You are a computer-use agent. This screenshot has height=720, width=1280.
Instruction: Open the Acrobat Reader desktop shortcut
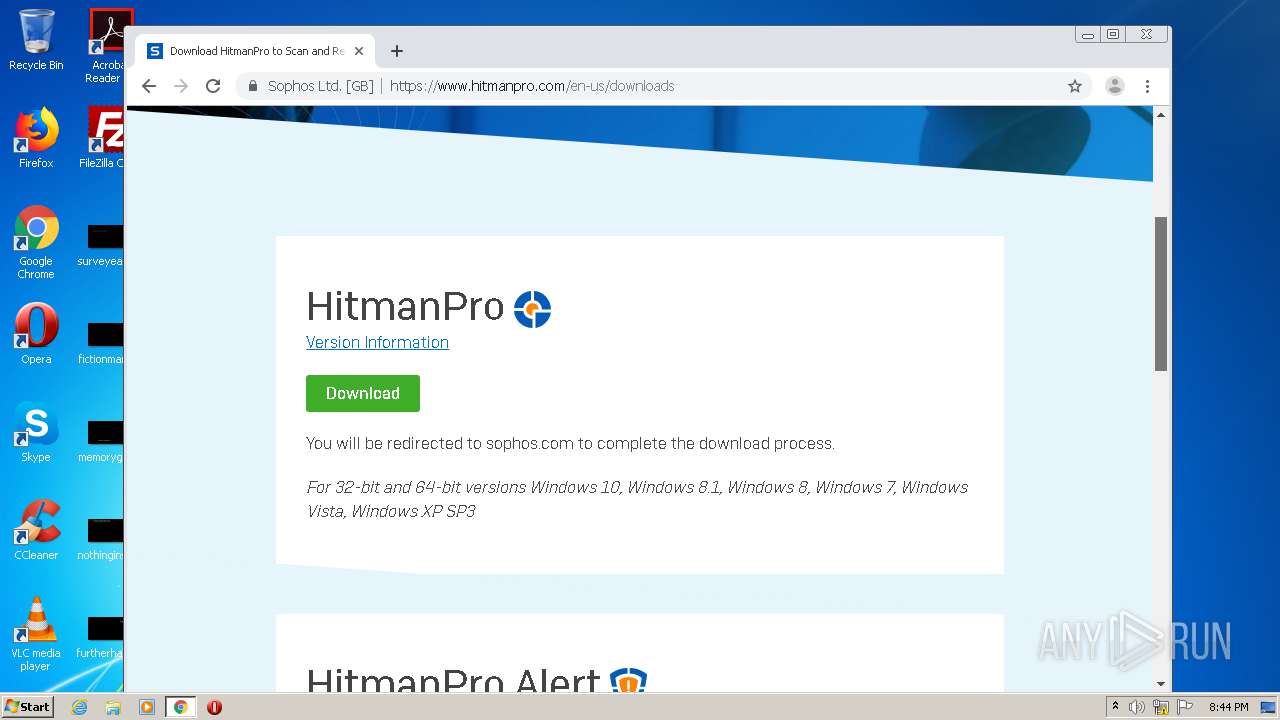105,46
